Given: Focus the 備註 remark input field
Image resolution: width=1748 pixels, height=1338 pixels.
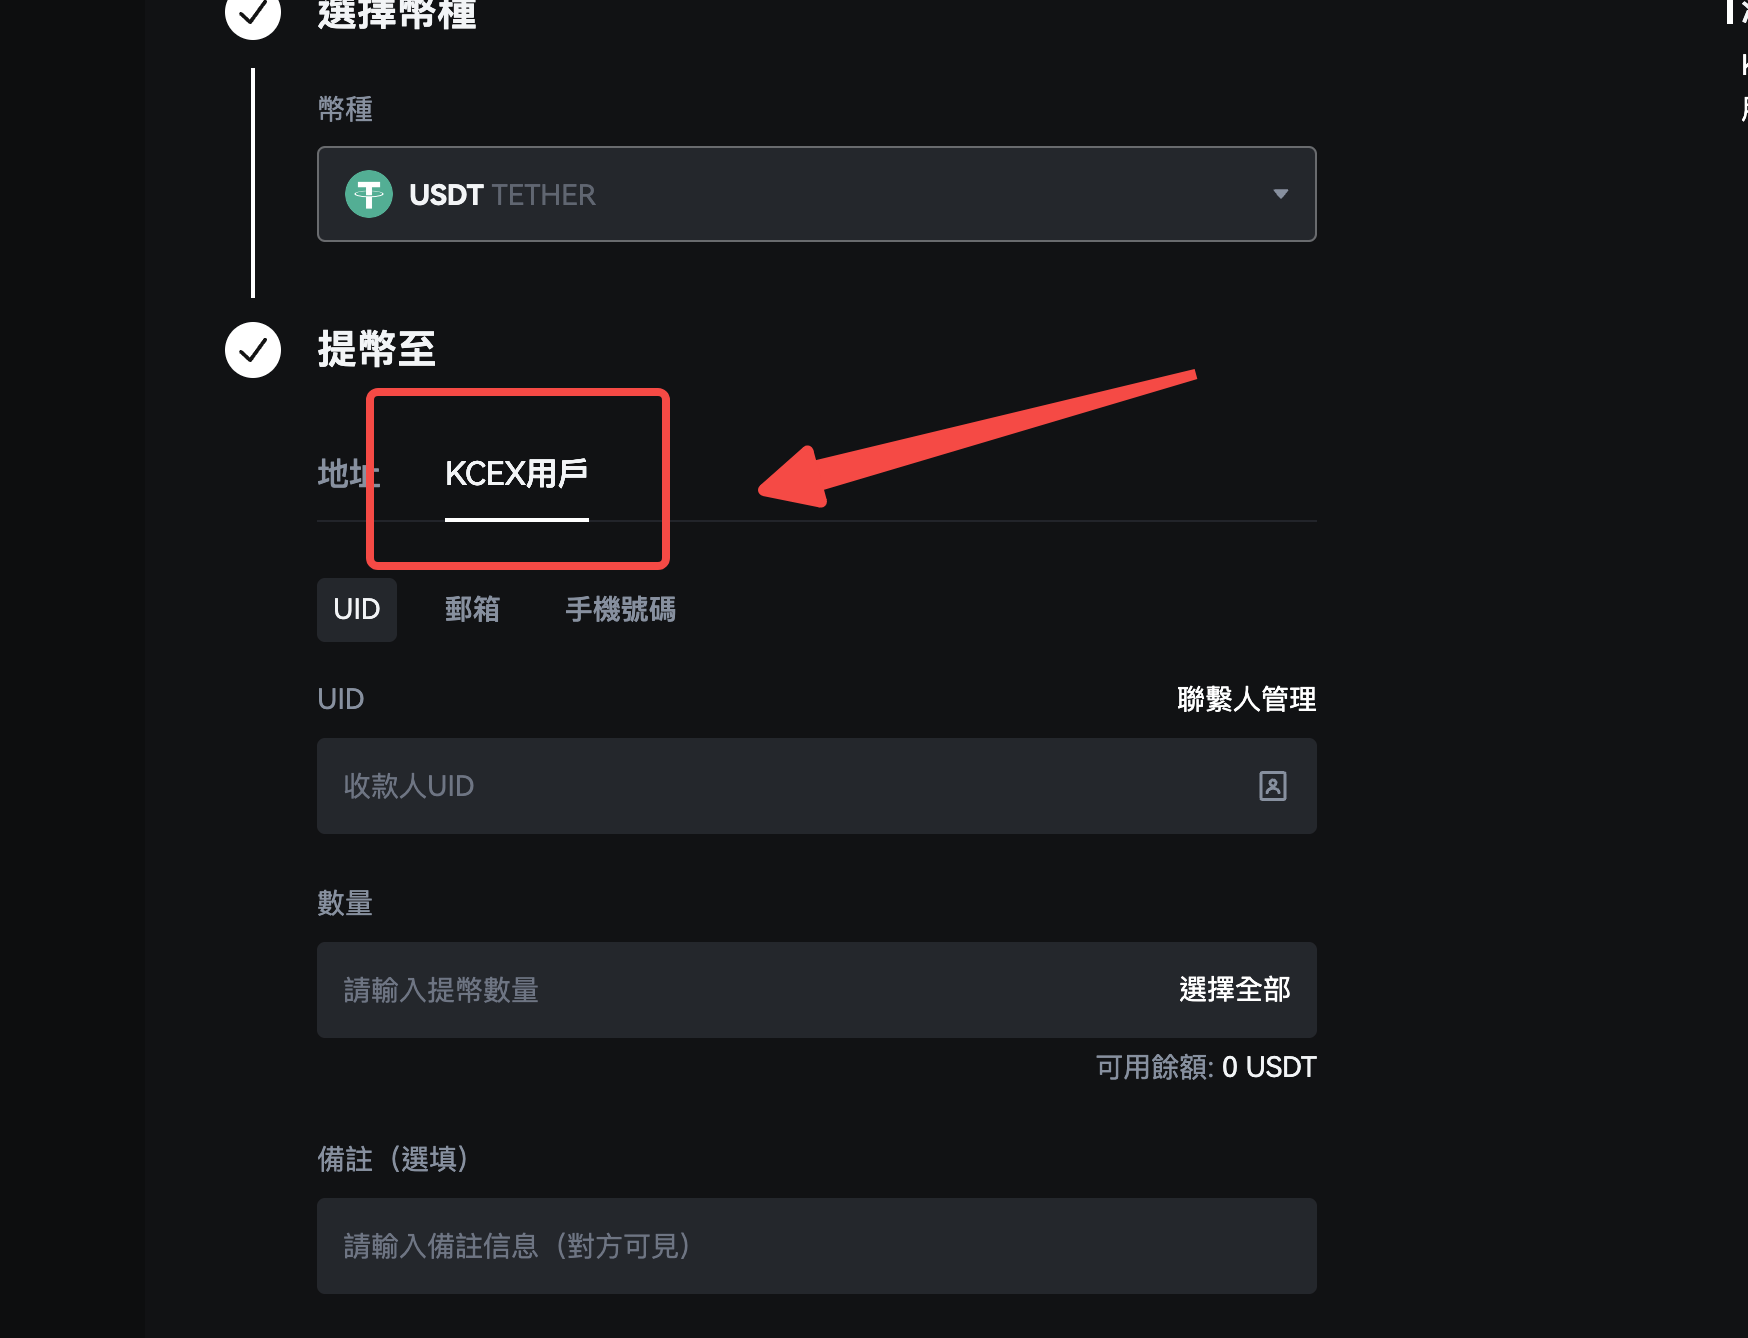Looking at the screenshot, I should (x=816, y=1246).
